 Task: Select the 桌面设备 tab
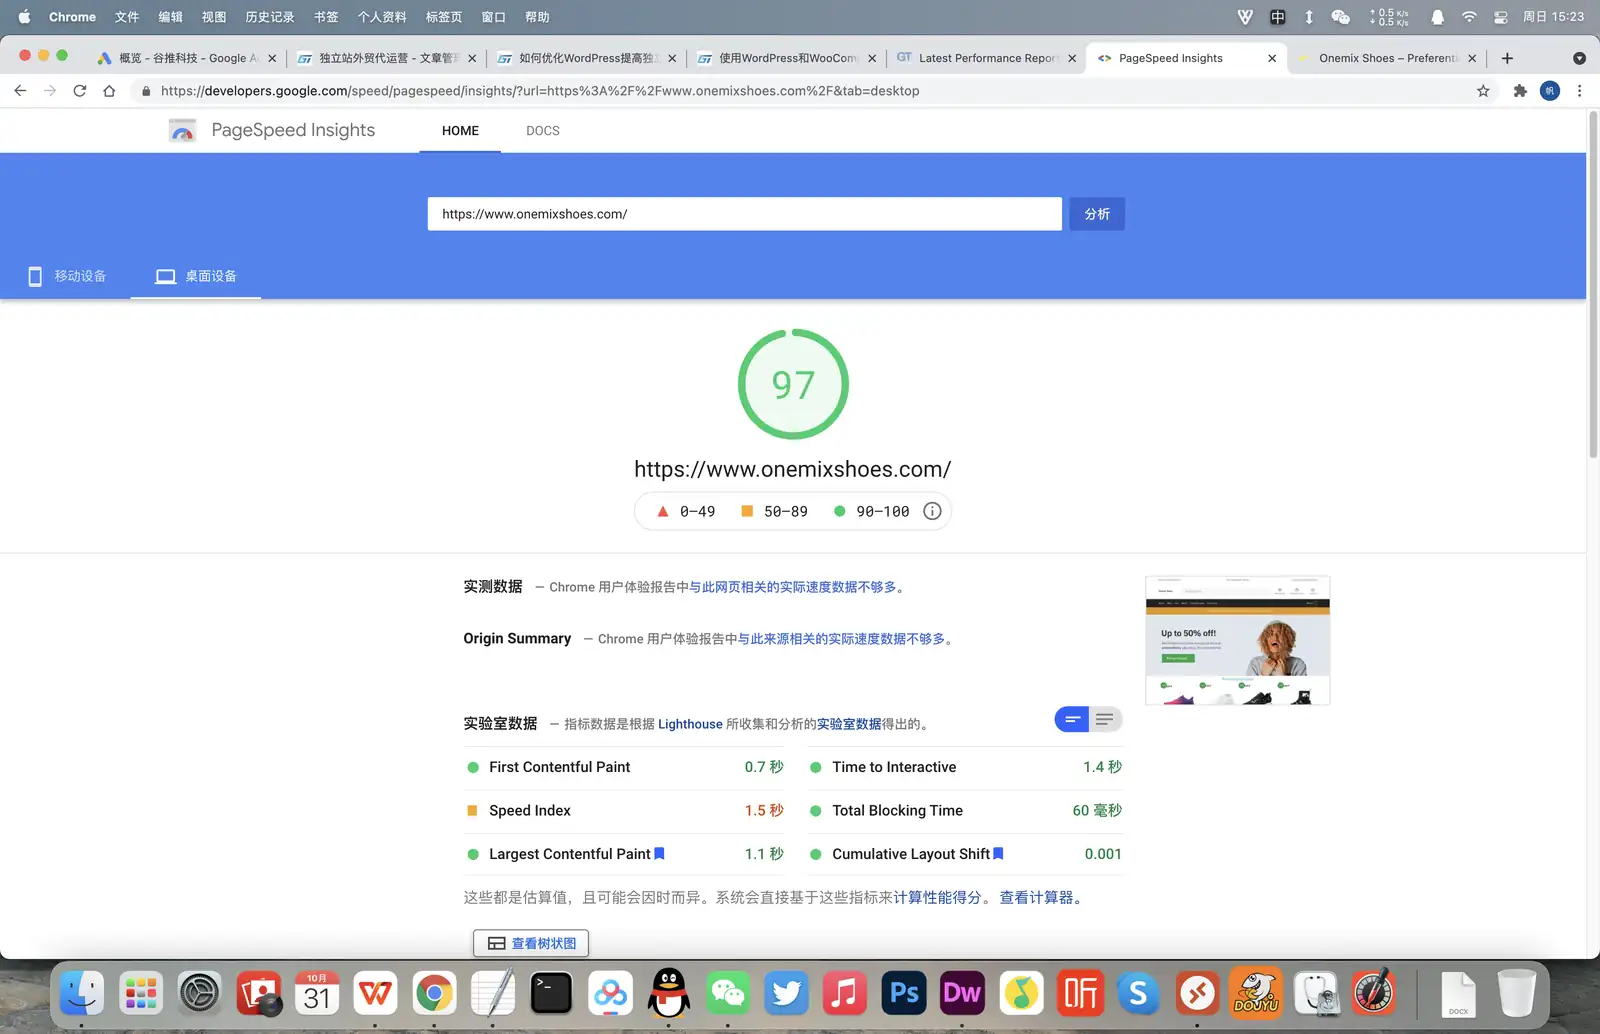(196, 276)
